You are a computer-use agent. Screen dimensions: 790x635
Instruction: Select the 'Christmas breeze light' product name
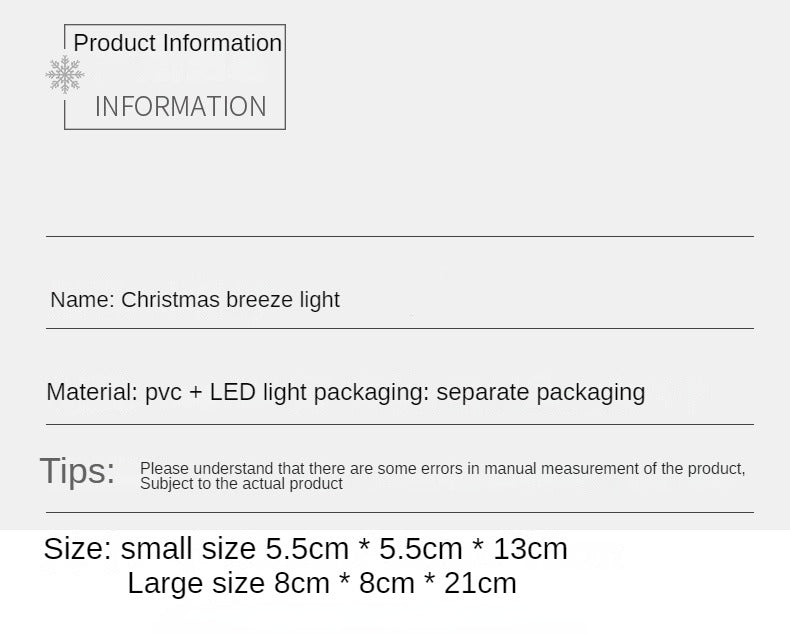[231, 300]
